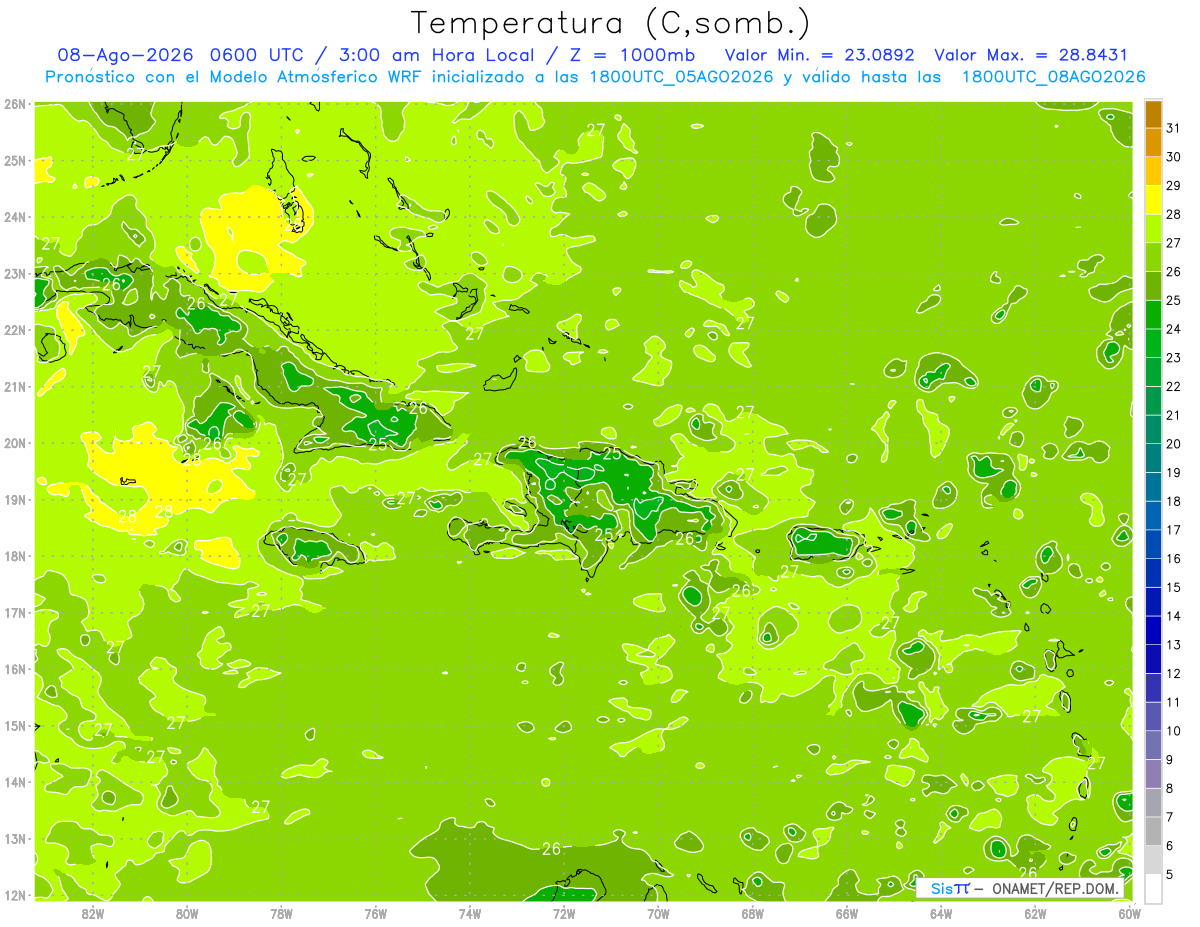Click the "22N" latitude axis label
This screenshot has width=1200, height=927.
(x=14, y=330)
